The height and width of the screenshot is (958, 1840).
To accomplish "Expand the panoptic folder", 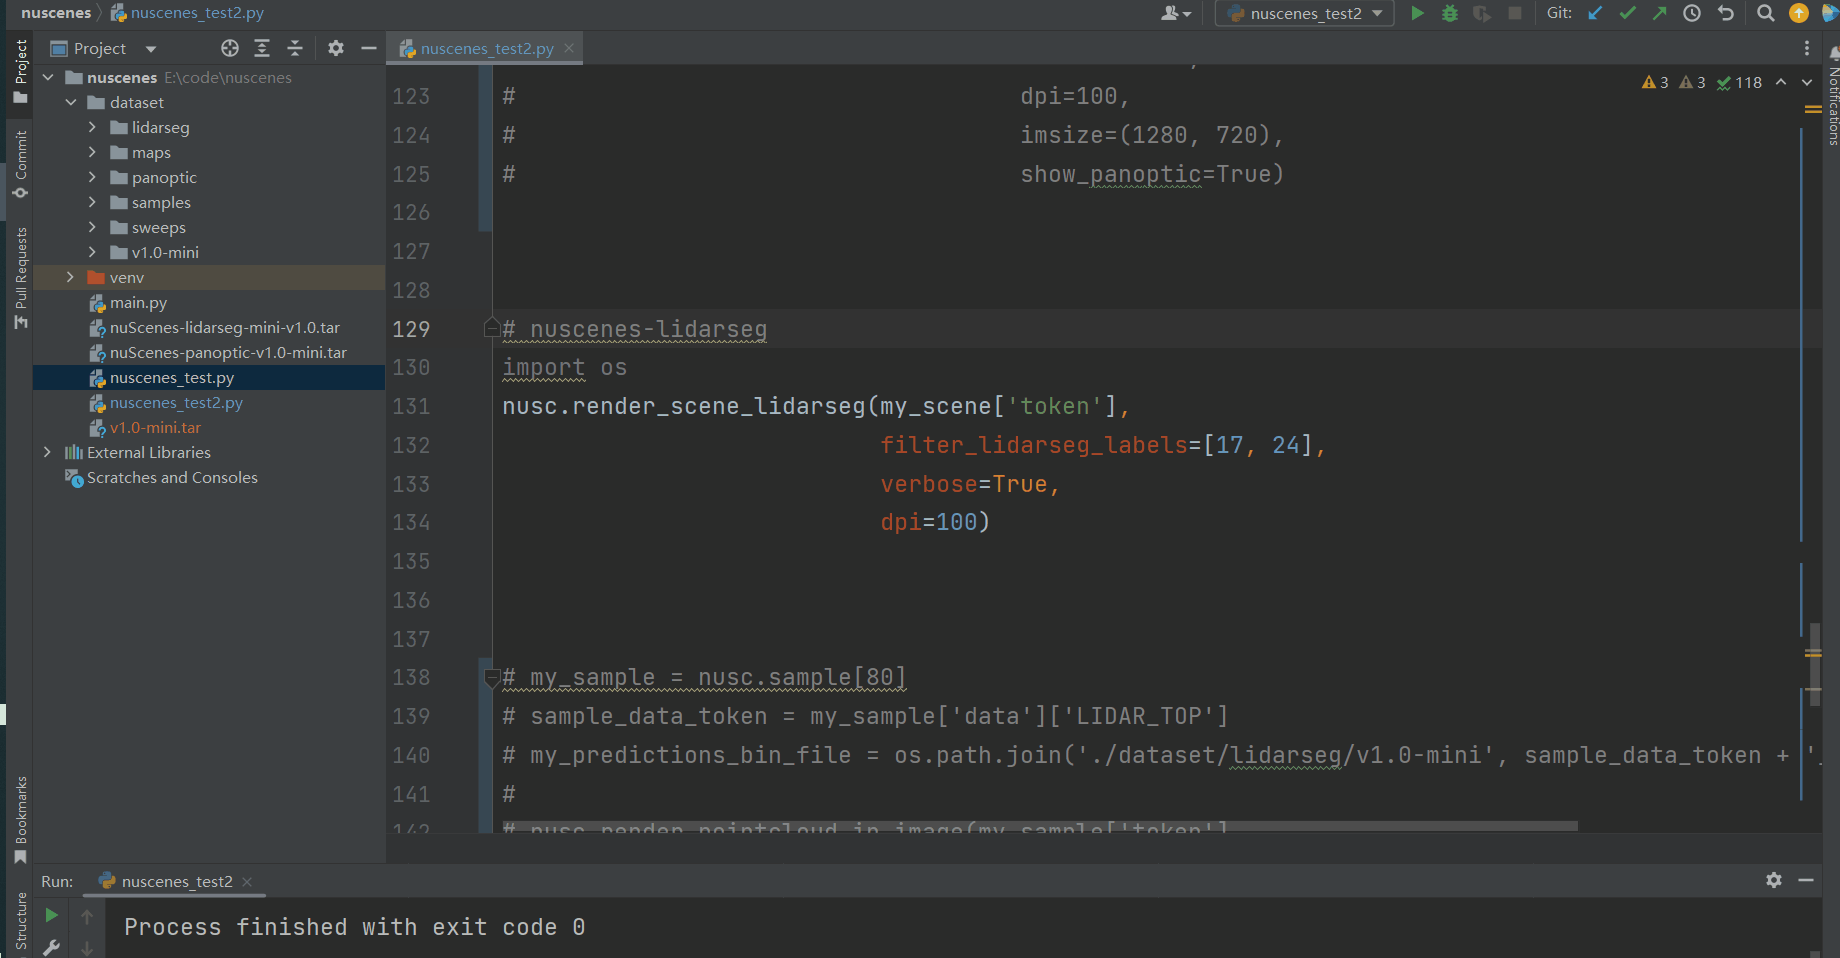I will click(93, 177).
